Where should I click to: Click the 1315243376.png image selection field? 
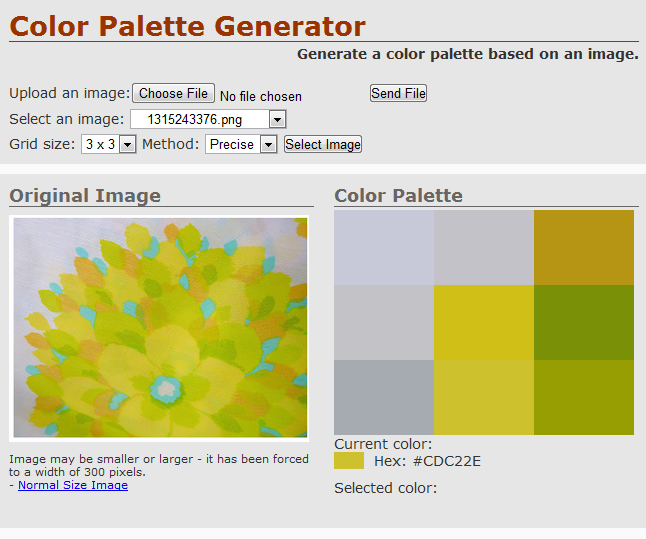coord(208,120)
